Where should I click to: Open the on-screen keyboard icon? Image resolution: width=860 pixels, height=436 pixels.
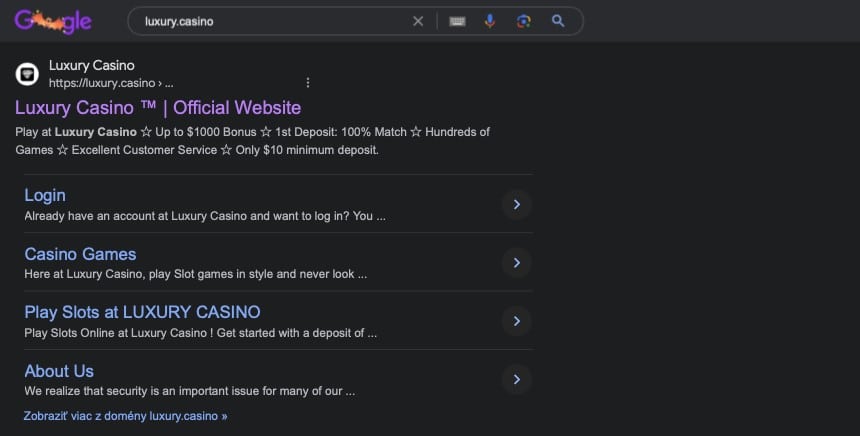pos(457,21)
